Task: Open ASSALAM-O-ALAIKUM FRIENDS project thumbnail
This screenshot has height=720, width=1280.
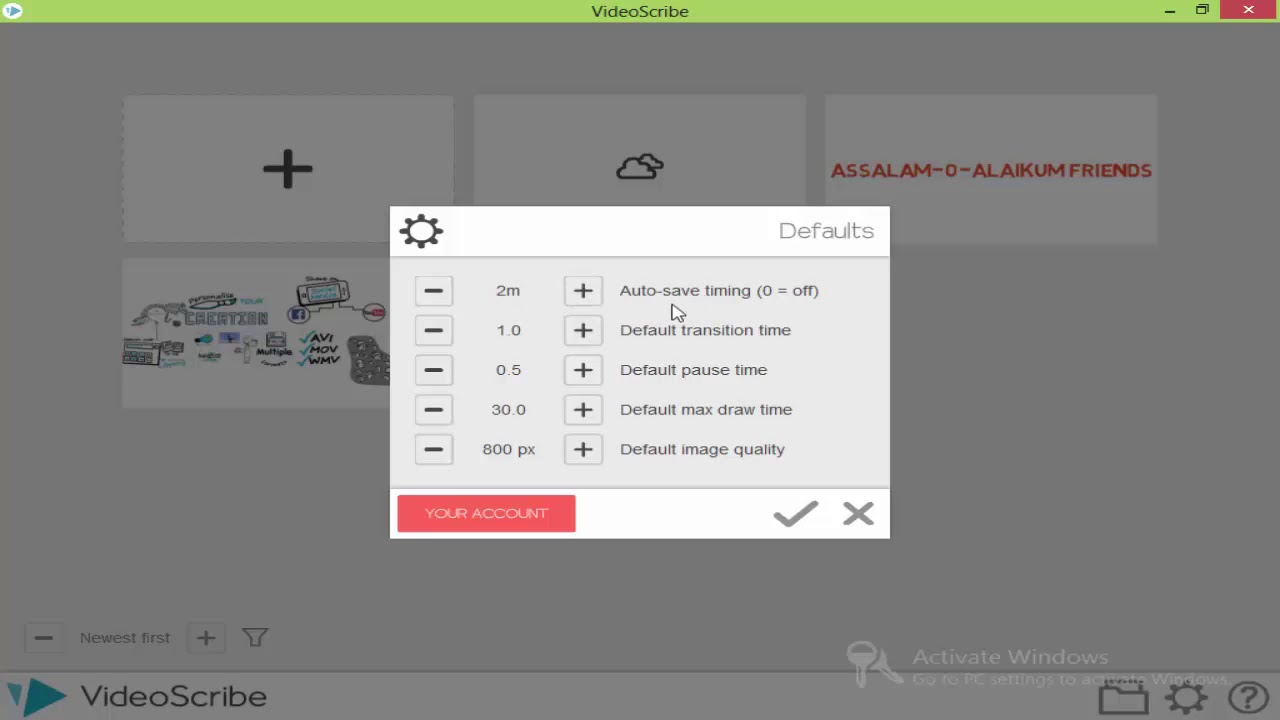Action: pyautogui.click(x=991, y=170)
